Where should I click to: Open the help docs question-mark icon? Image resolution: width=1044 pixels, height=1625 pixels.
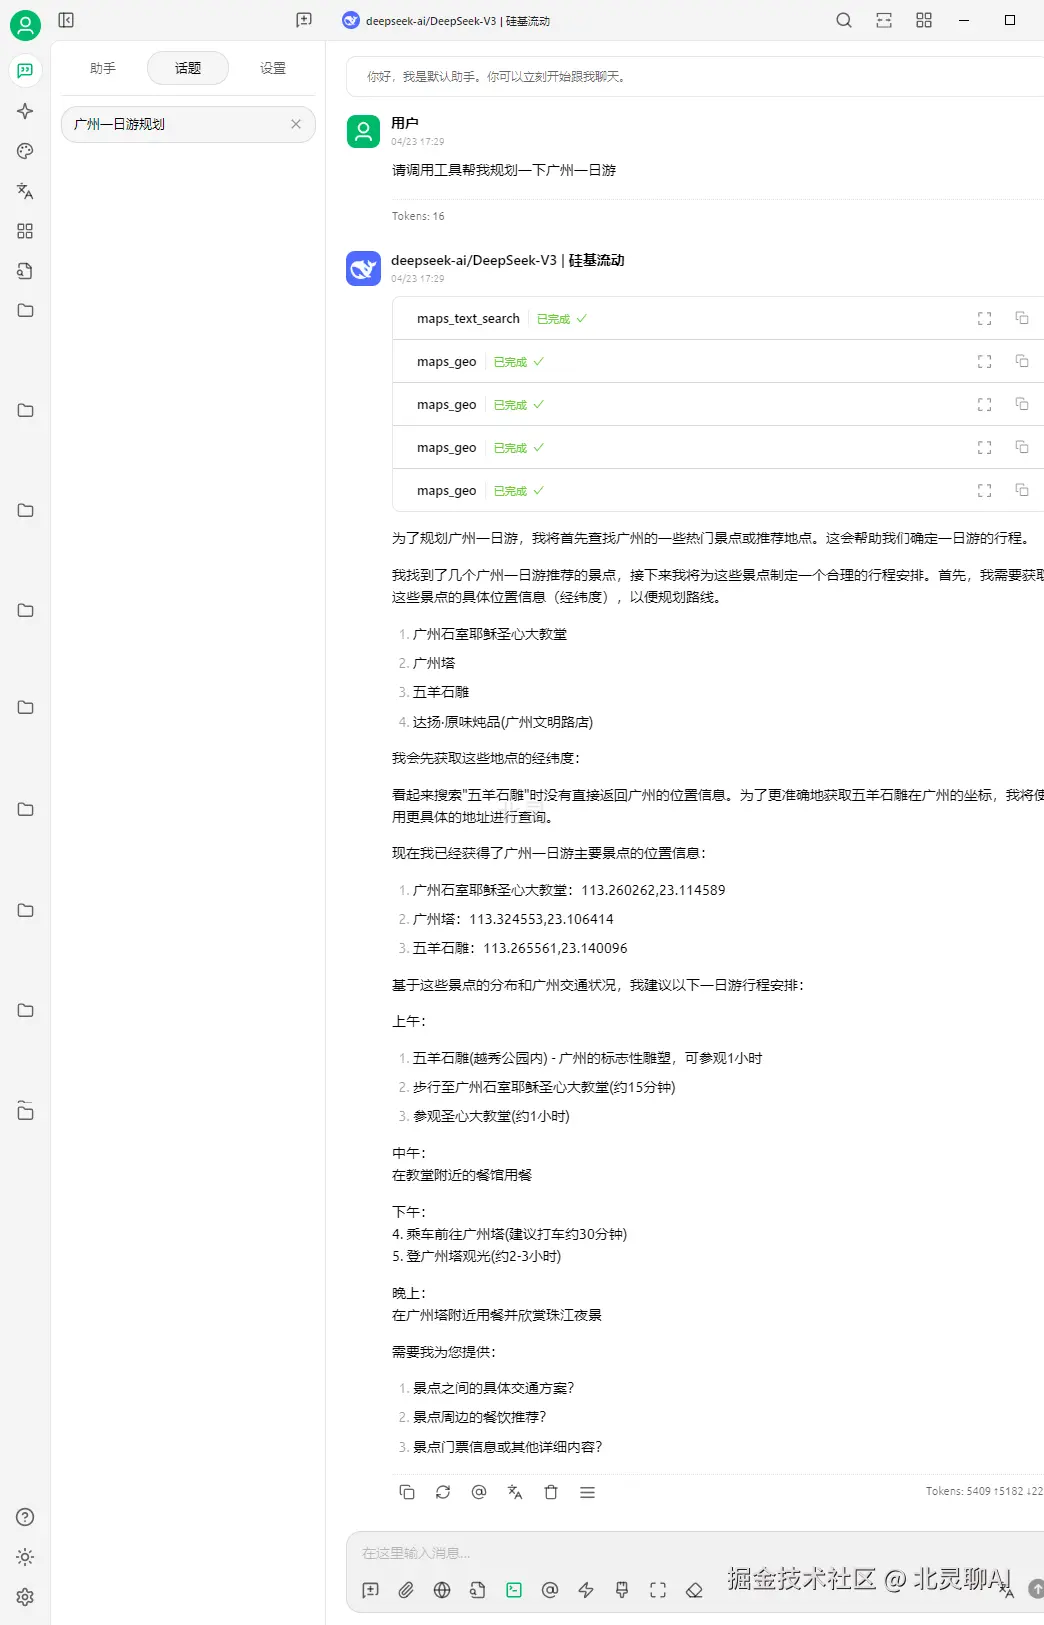point(25,1517)
